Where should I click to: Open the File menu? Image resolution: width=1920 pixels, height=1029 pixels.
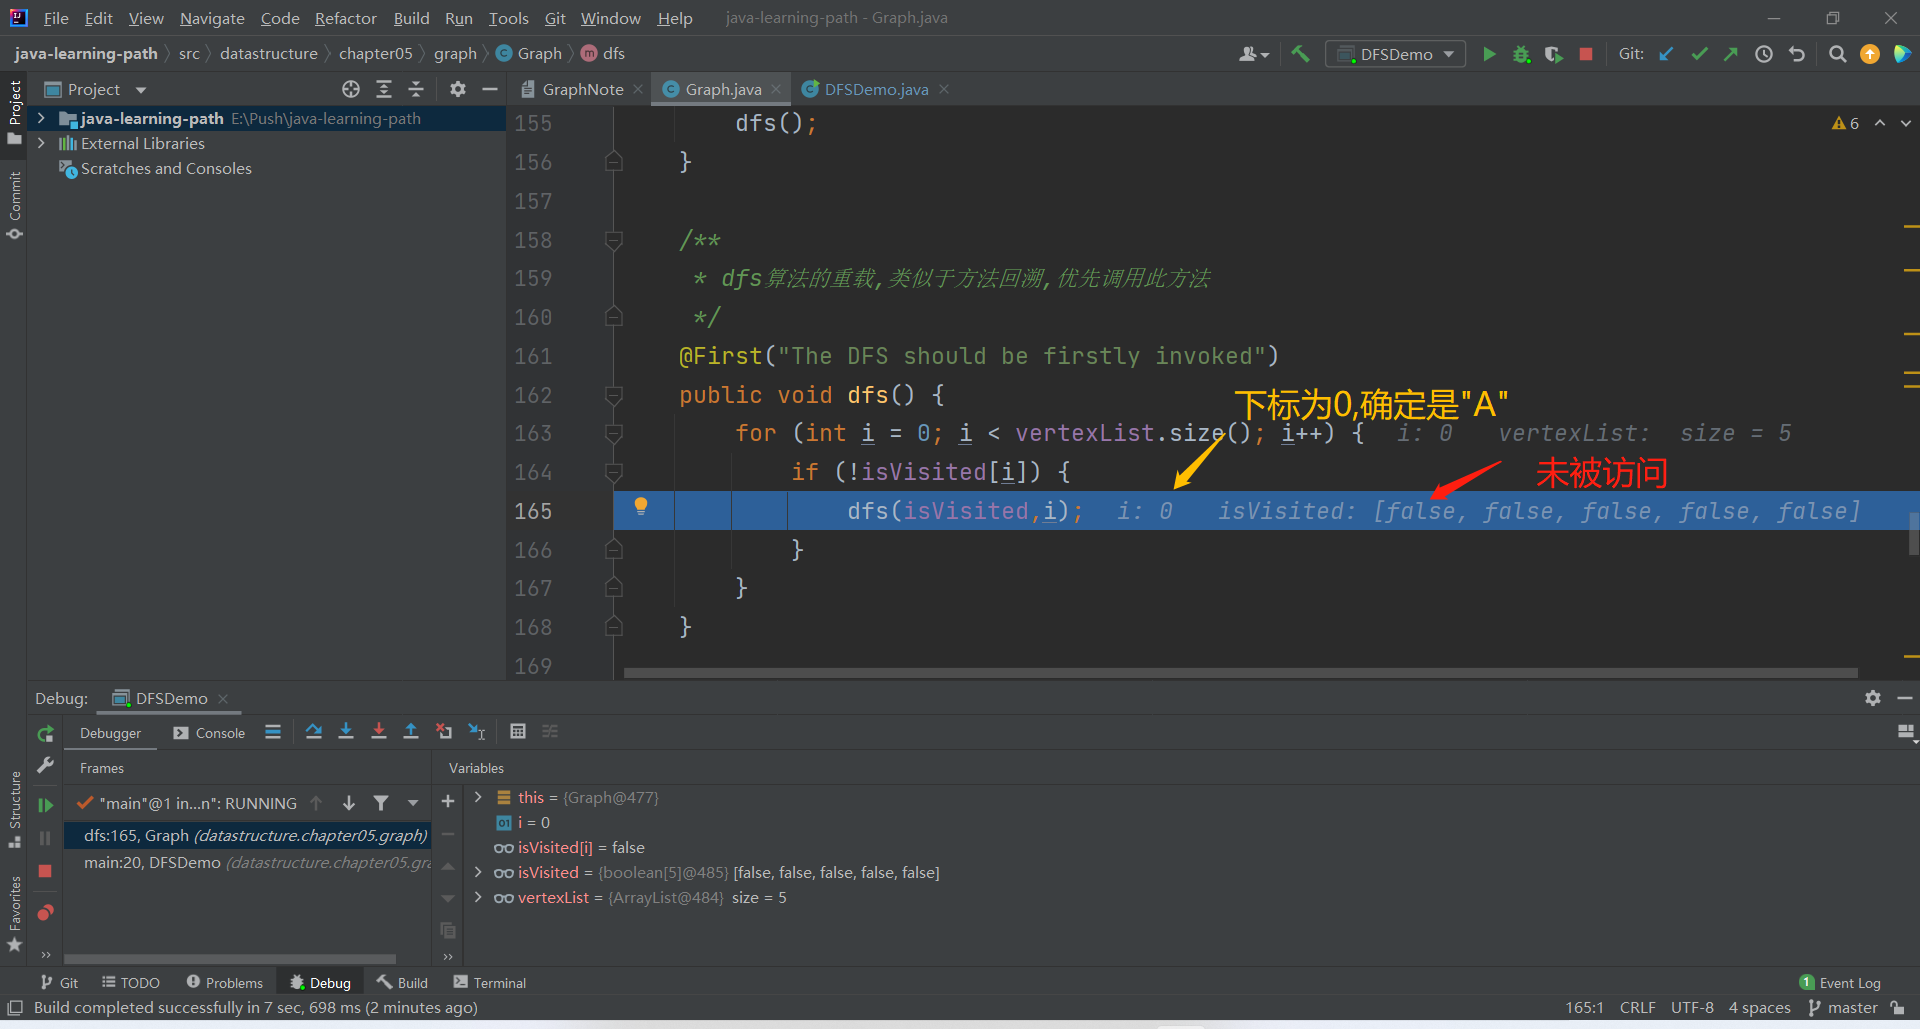click(x=56, y=18)
